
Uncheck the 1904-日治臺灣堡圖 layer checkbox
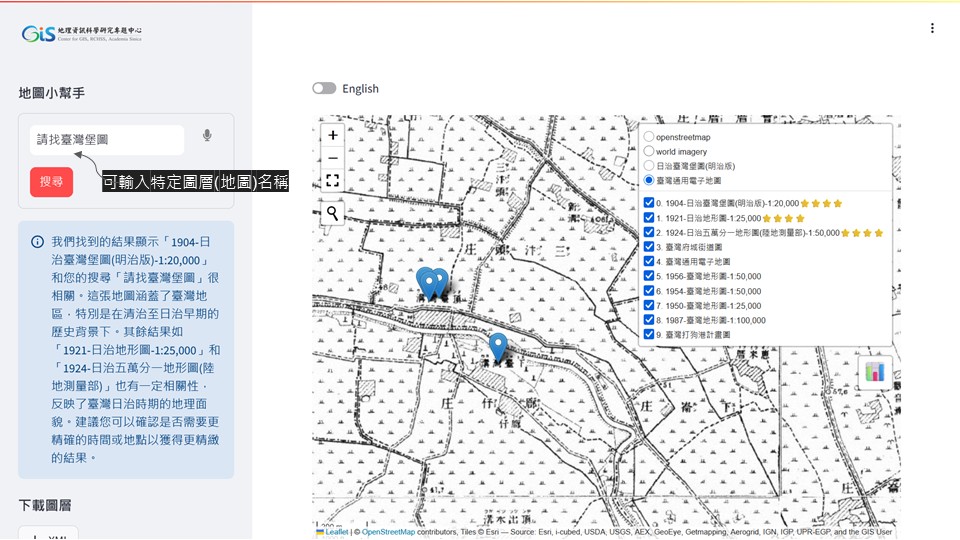(x=649, y=203)
